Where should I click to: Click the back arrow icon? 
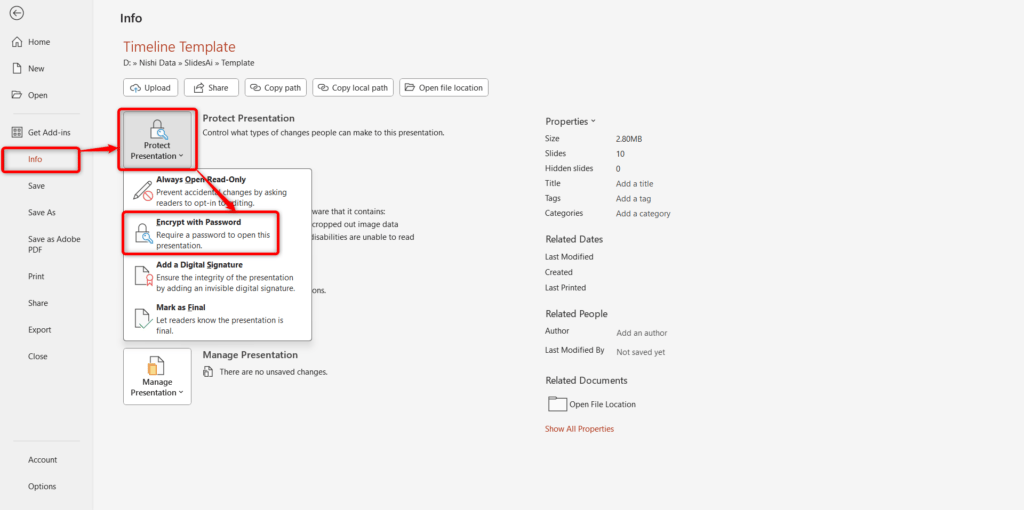(x=17, y=13)
